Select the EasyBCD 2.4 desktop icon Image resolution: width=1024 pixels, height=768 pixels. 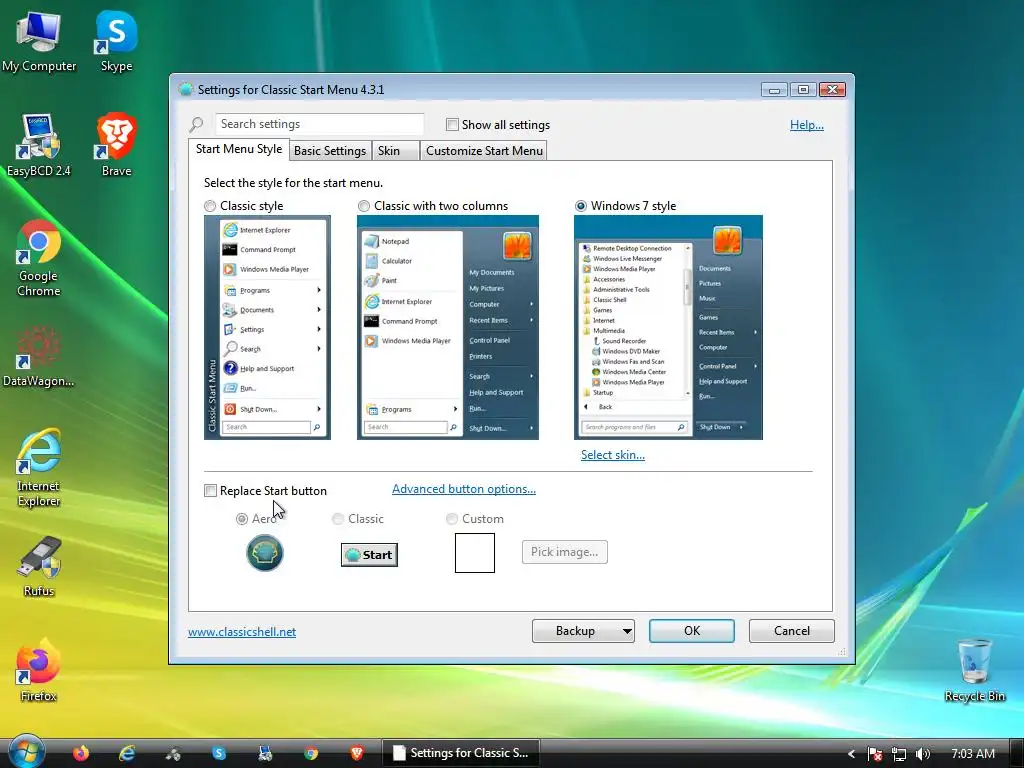[39, 145]
